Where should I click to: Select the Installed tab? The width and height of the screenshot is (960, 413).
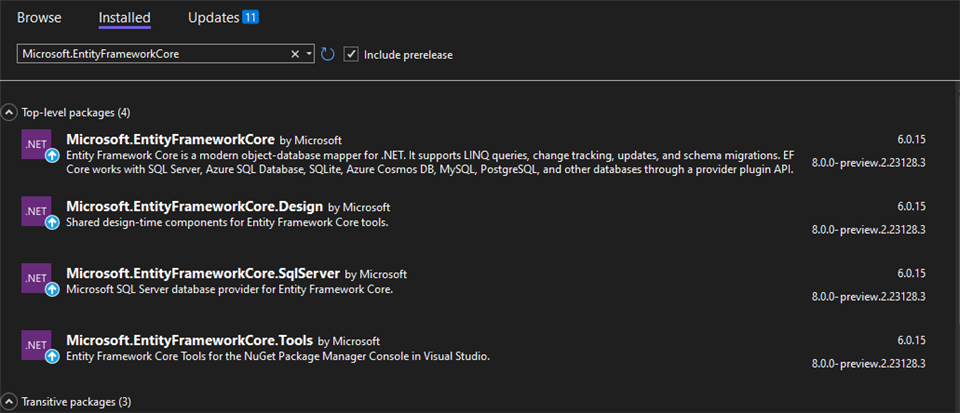tap(125, 18)
